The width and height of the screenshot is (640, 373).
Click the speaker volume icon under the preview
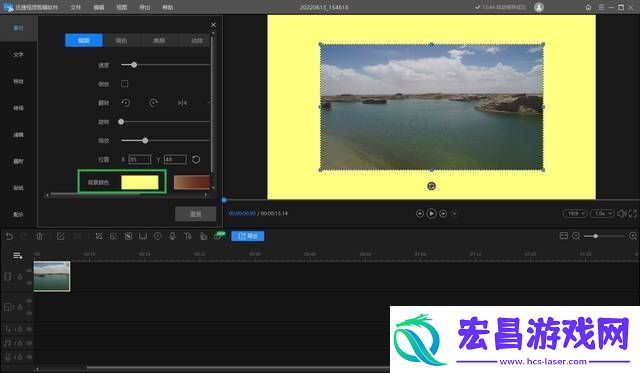[x=622, y=213]
